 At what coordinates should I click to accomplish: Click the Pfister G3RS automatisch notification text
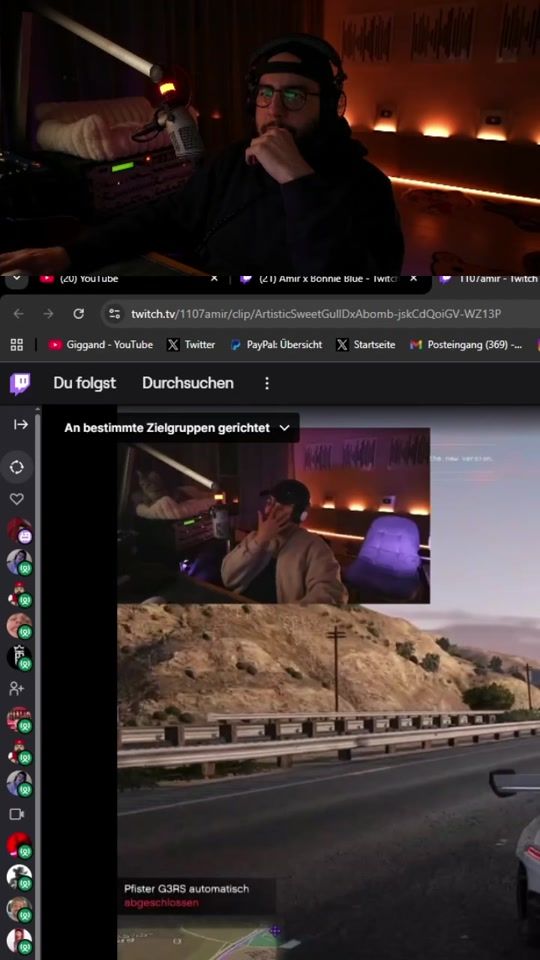click(186, 888)
